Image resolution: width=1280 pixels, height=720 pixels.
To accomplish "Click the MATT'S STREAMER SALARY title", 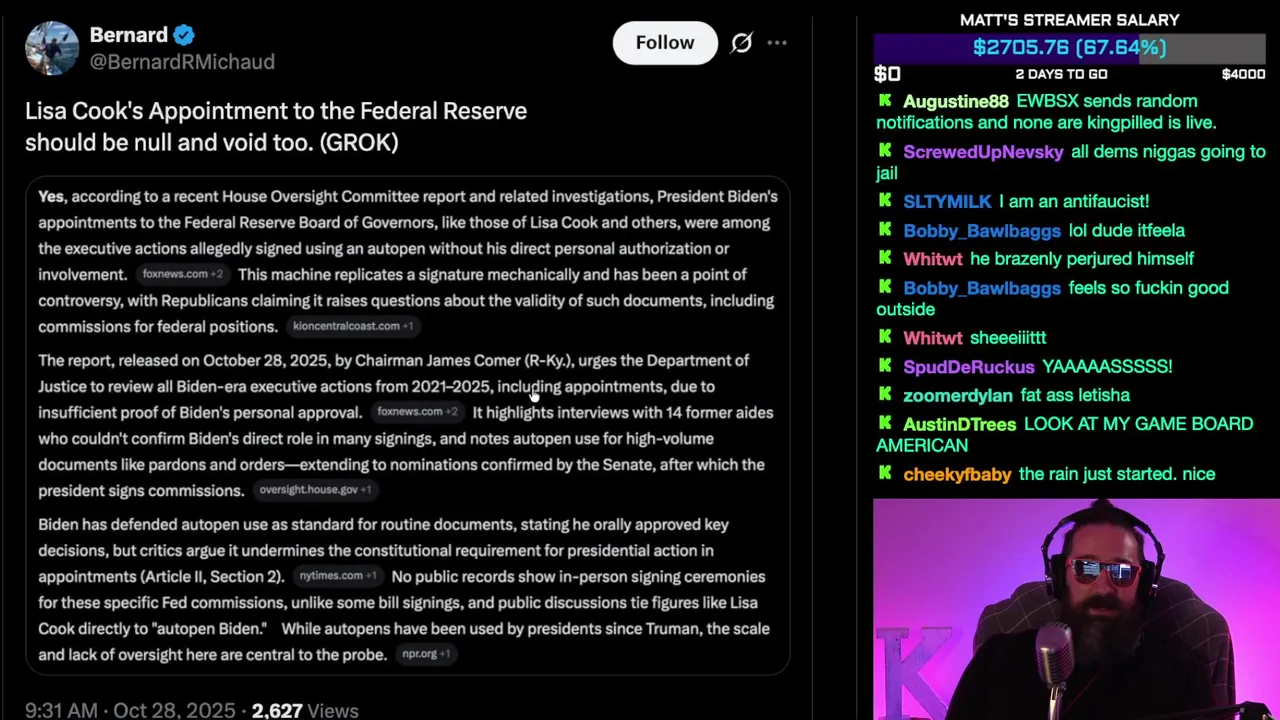I will [x=1069, y=20].
